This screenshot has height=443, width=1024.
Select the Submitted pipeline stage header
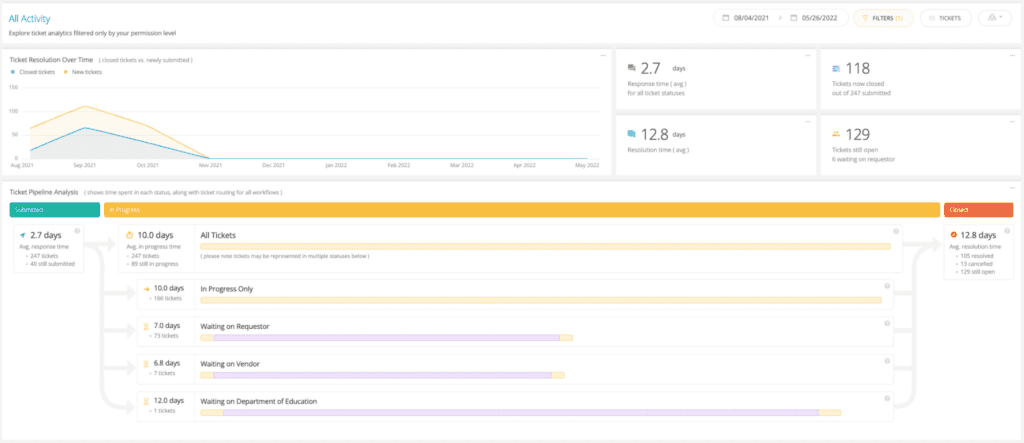point(54,209)
